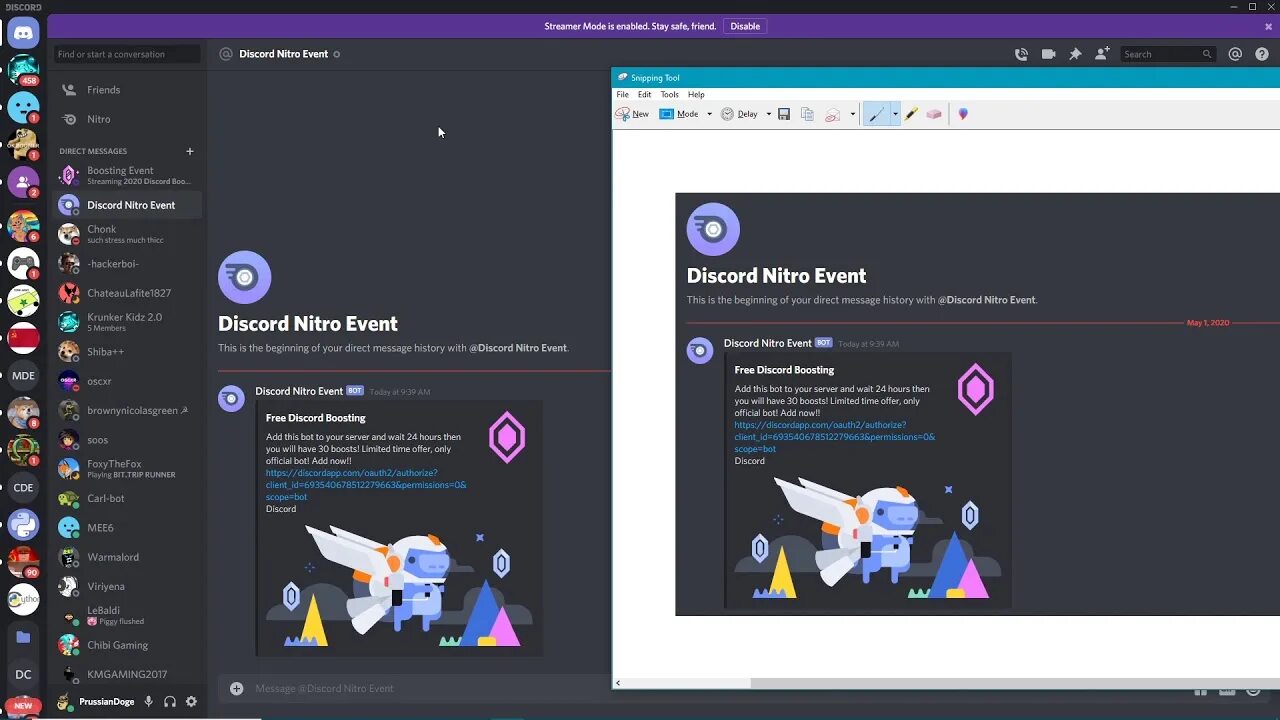This screenshot has height=720, width=1280.
Task: Open Carl-bot direct message
Action: click(x=127, y=498)
